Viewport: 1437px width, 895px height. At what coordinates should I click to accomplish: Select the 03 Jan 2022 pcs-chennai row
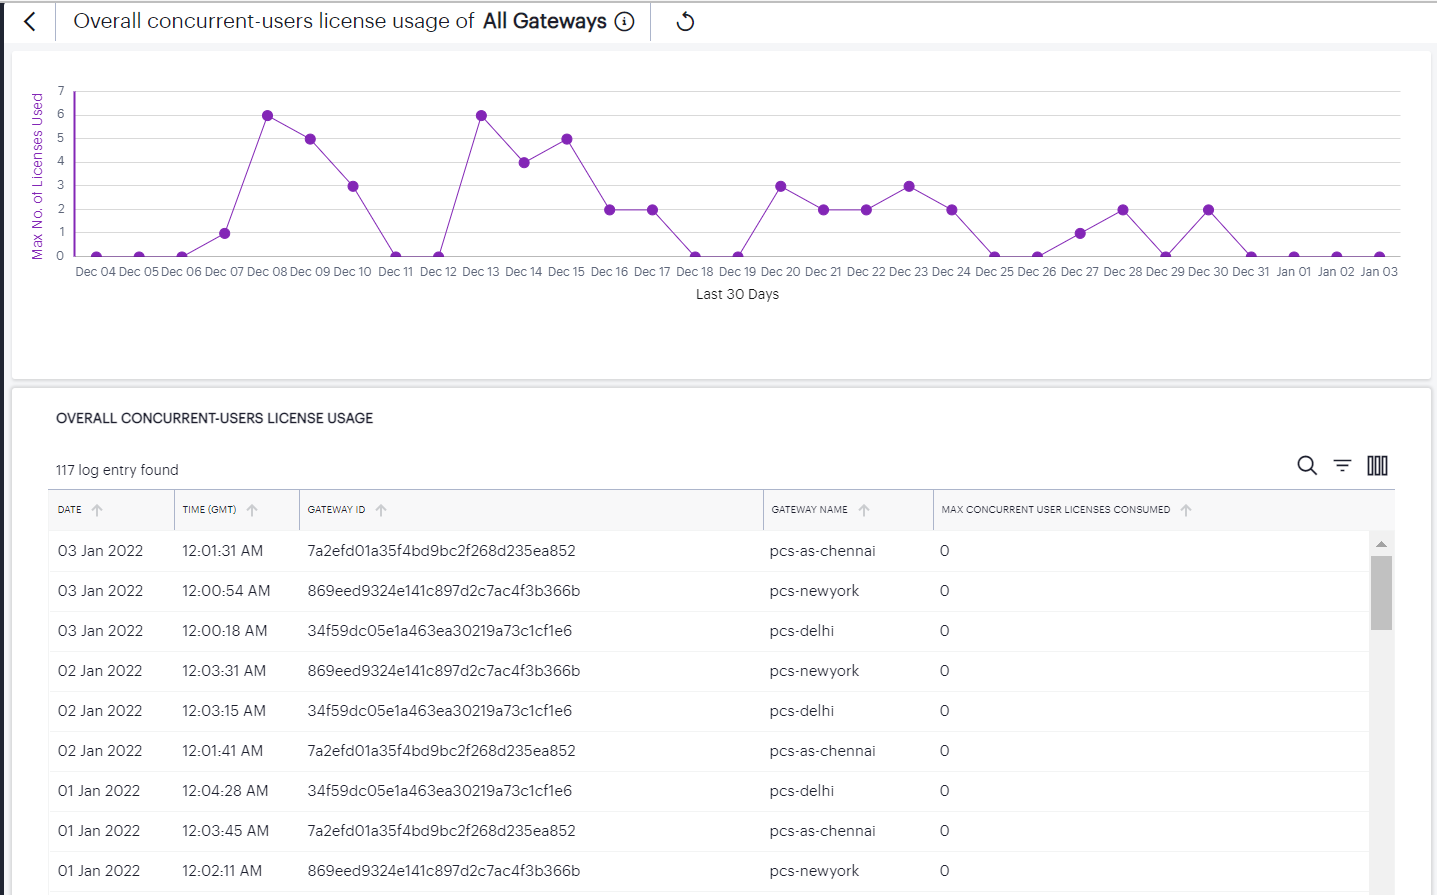coord(400,550)
